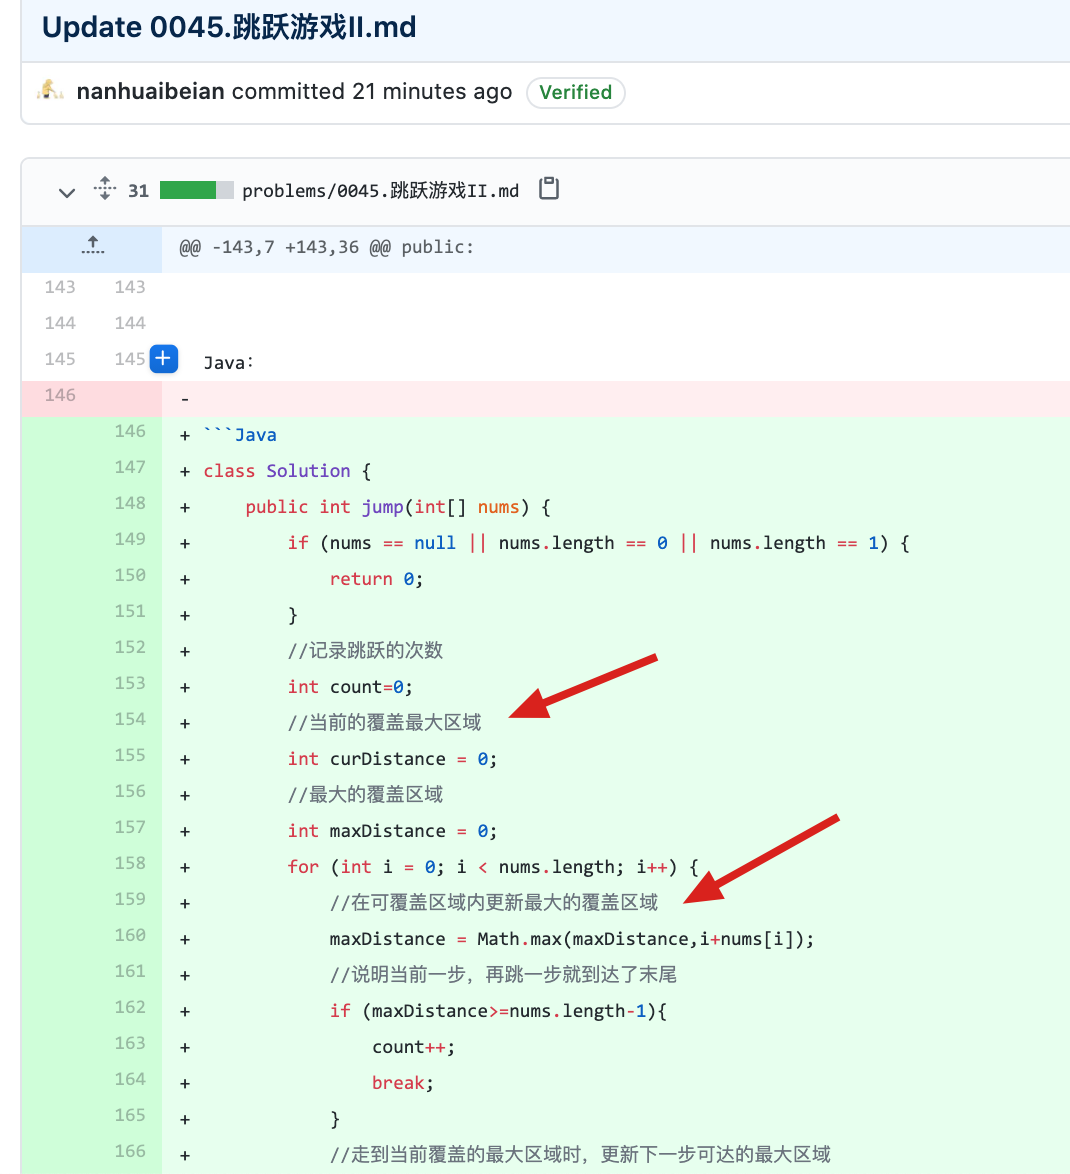The width and height of the screenshot is (1070, 1174).
Task: Click the 'int curDistance = 0;' line
Action: 392,758
